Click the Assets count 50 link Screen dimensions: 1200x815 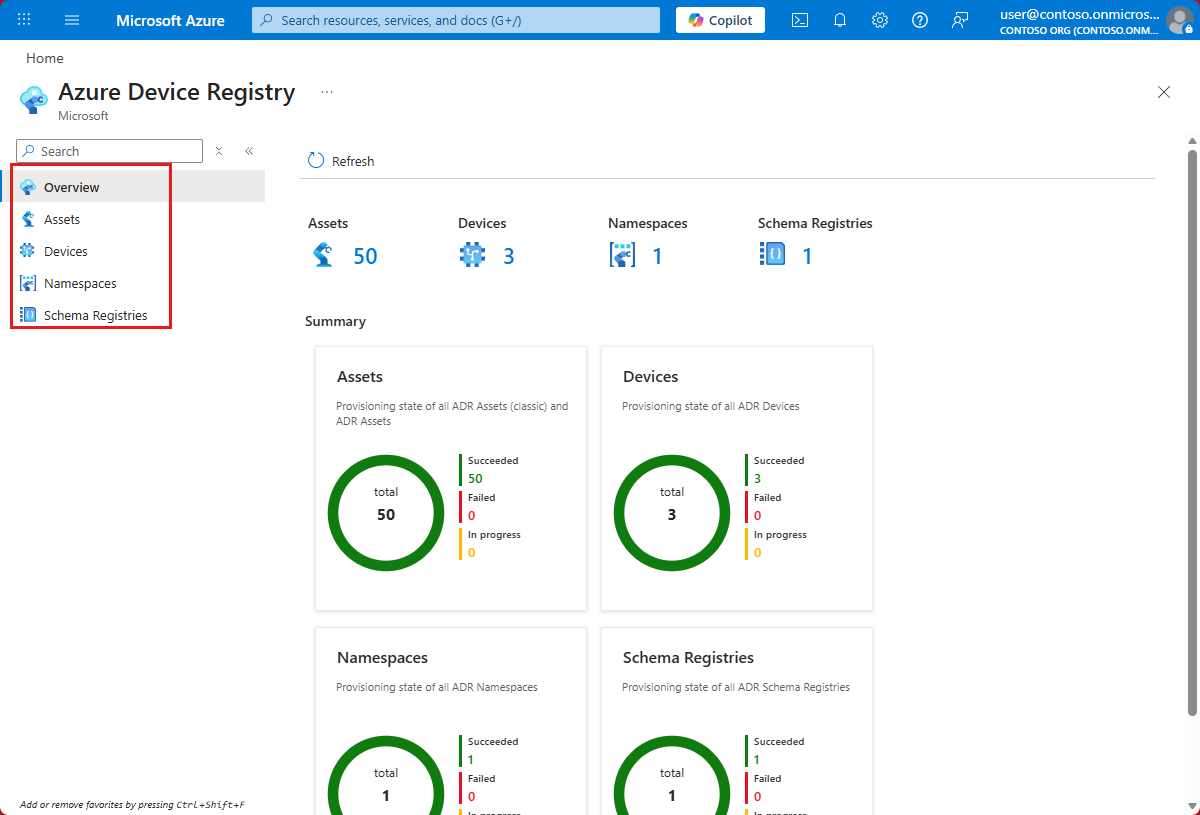(x=365, y=256)
